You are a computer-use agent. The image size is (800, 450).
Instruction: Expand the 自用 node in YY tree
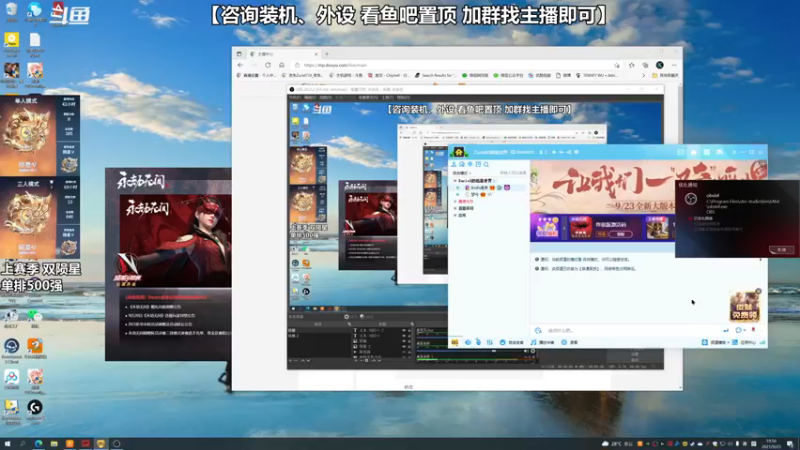point(455,215)
